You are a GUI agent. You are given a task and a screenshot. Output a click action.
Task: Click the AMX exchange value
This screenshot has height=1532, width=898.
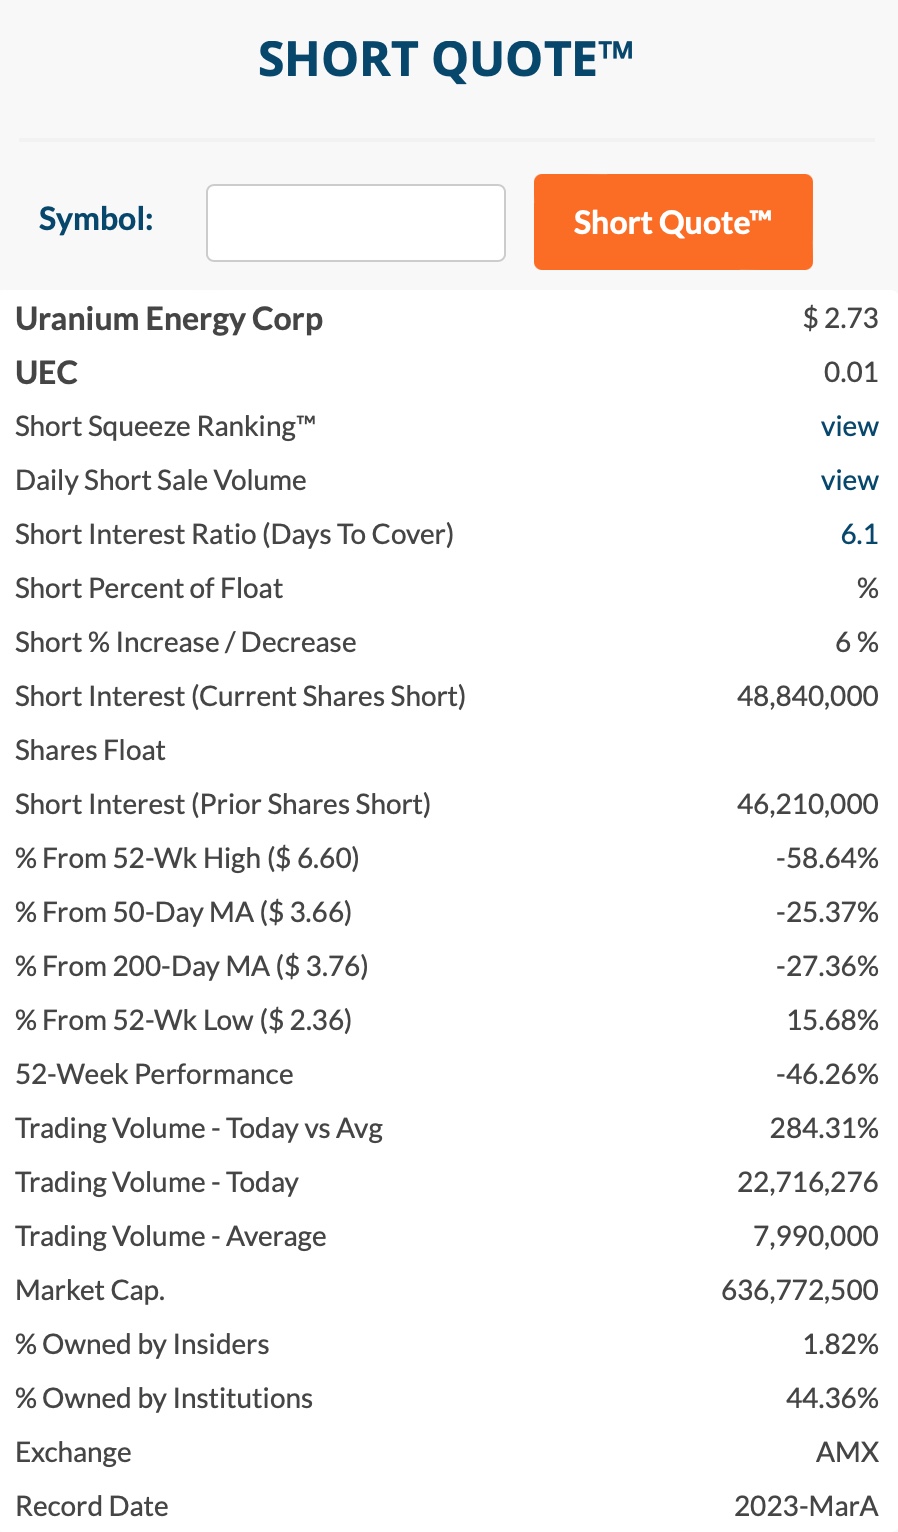[x=847, y=1453]
